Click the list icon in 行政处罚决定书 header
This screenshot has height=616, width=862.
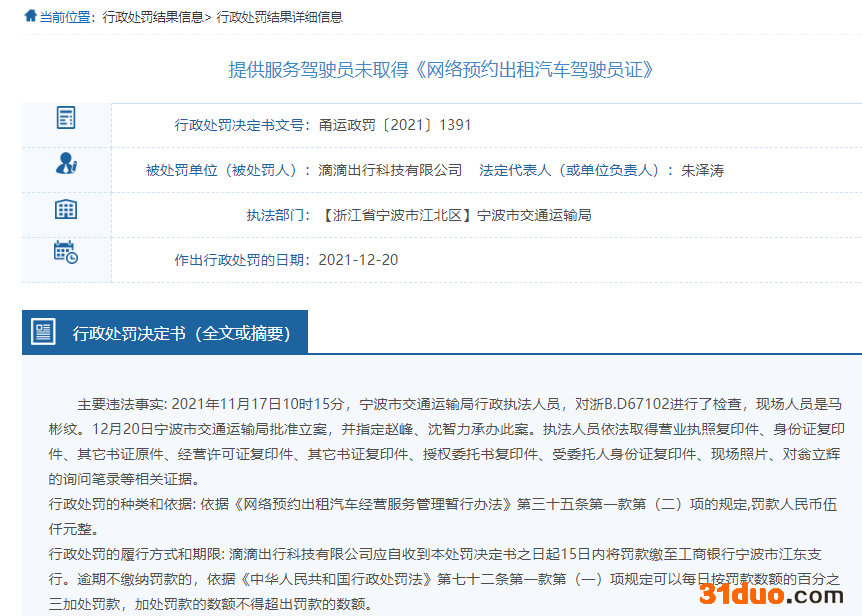(x=43, y=332)
